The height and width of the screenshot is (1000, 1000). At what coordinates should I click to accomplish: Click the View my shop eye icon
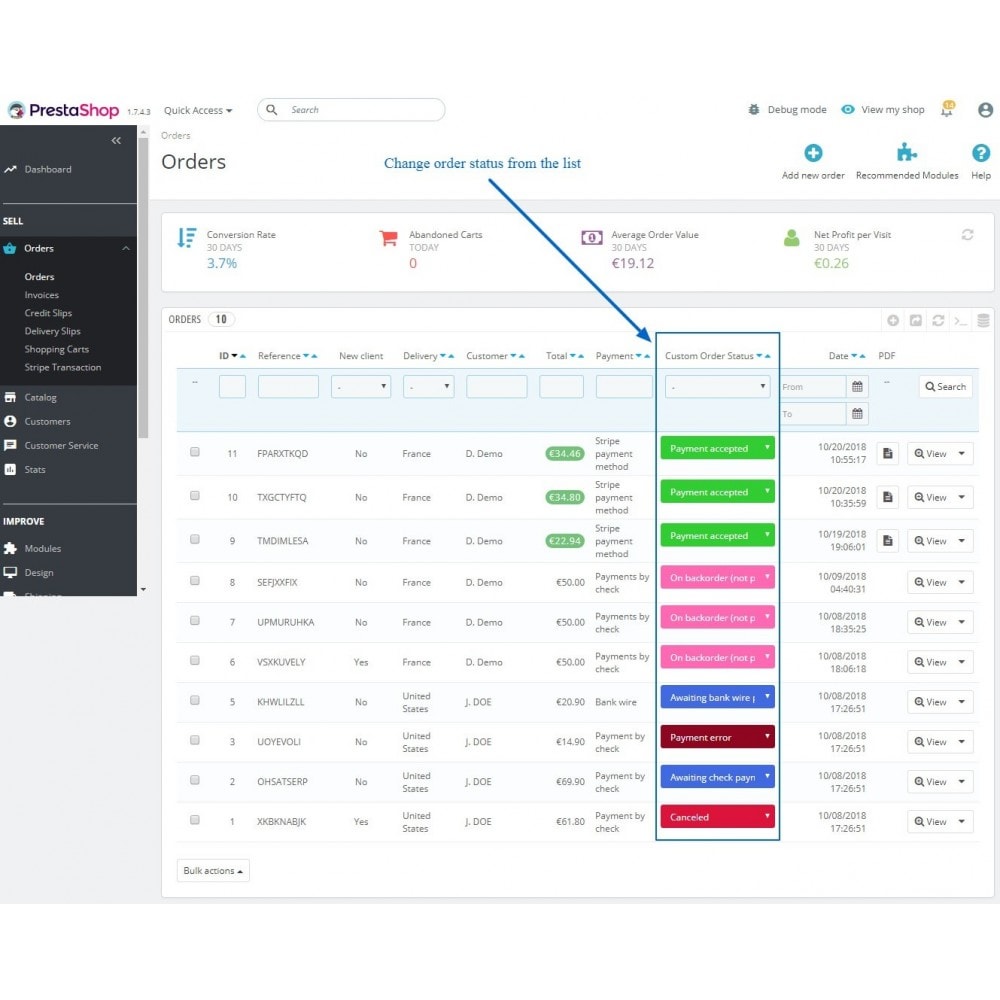click(848, 110)
